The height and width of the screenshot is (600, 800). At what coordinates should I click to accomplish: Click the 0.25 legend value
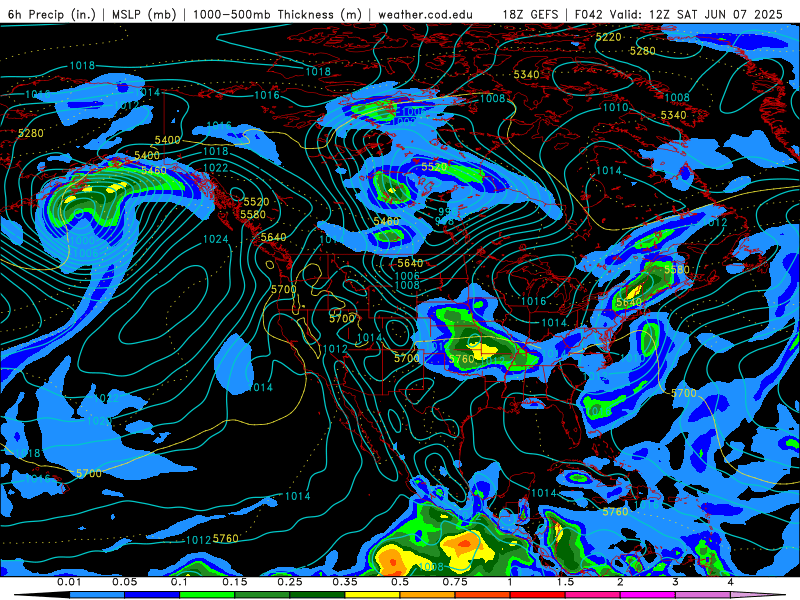point(290,582)
